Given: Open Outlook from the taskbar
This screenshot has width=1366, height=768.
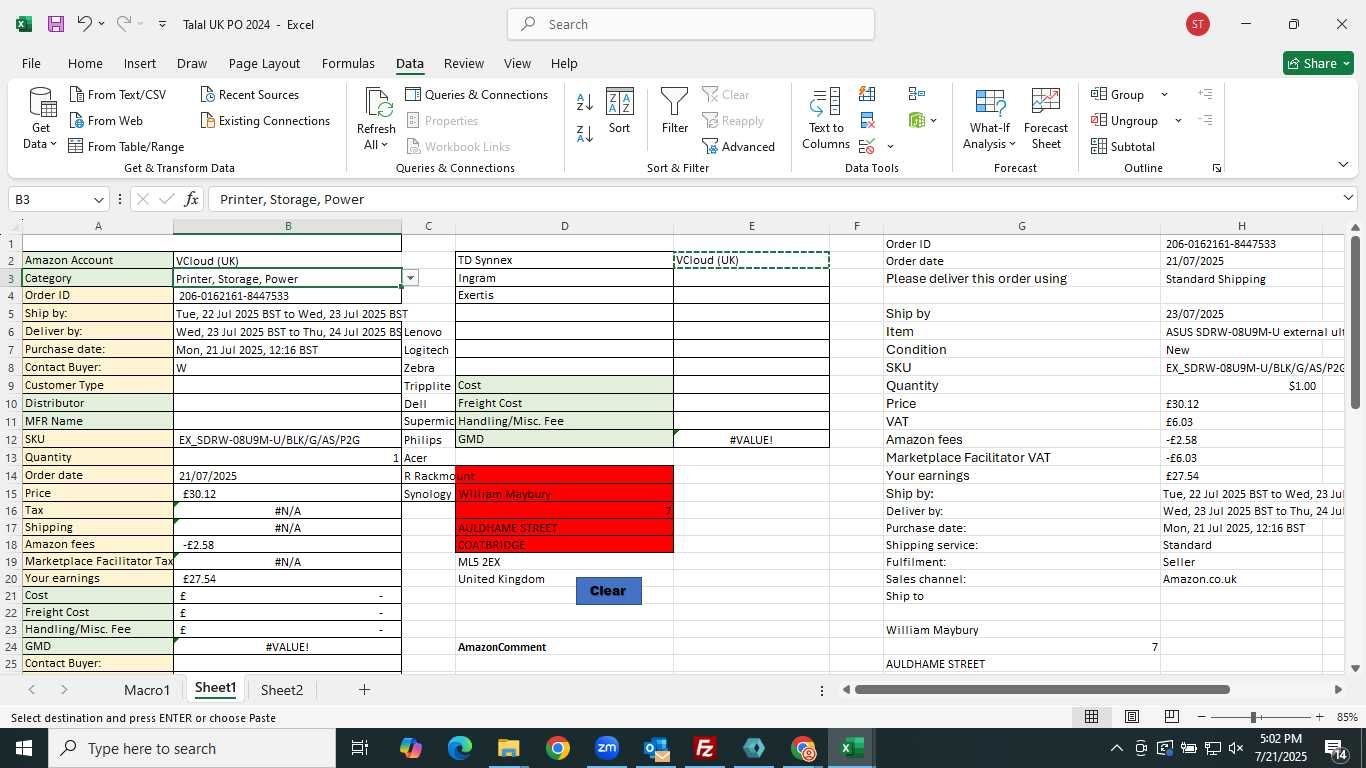Looking at the screenshot, I should (656, 748).
